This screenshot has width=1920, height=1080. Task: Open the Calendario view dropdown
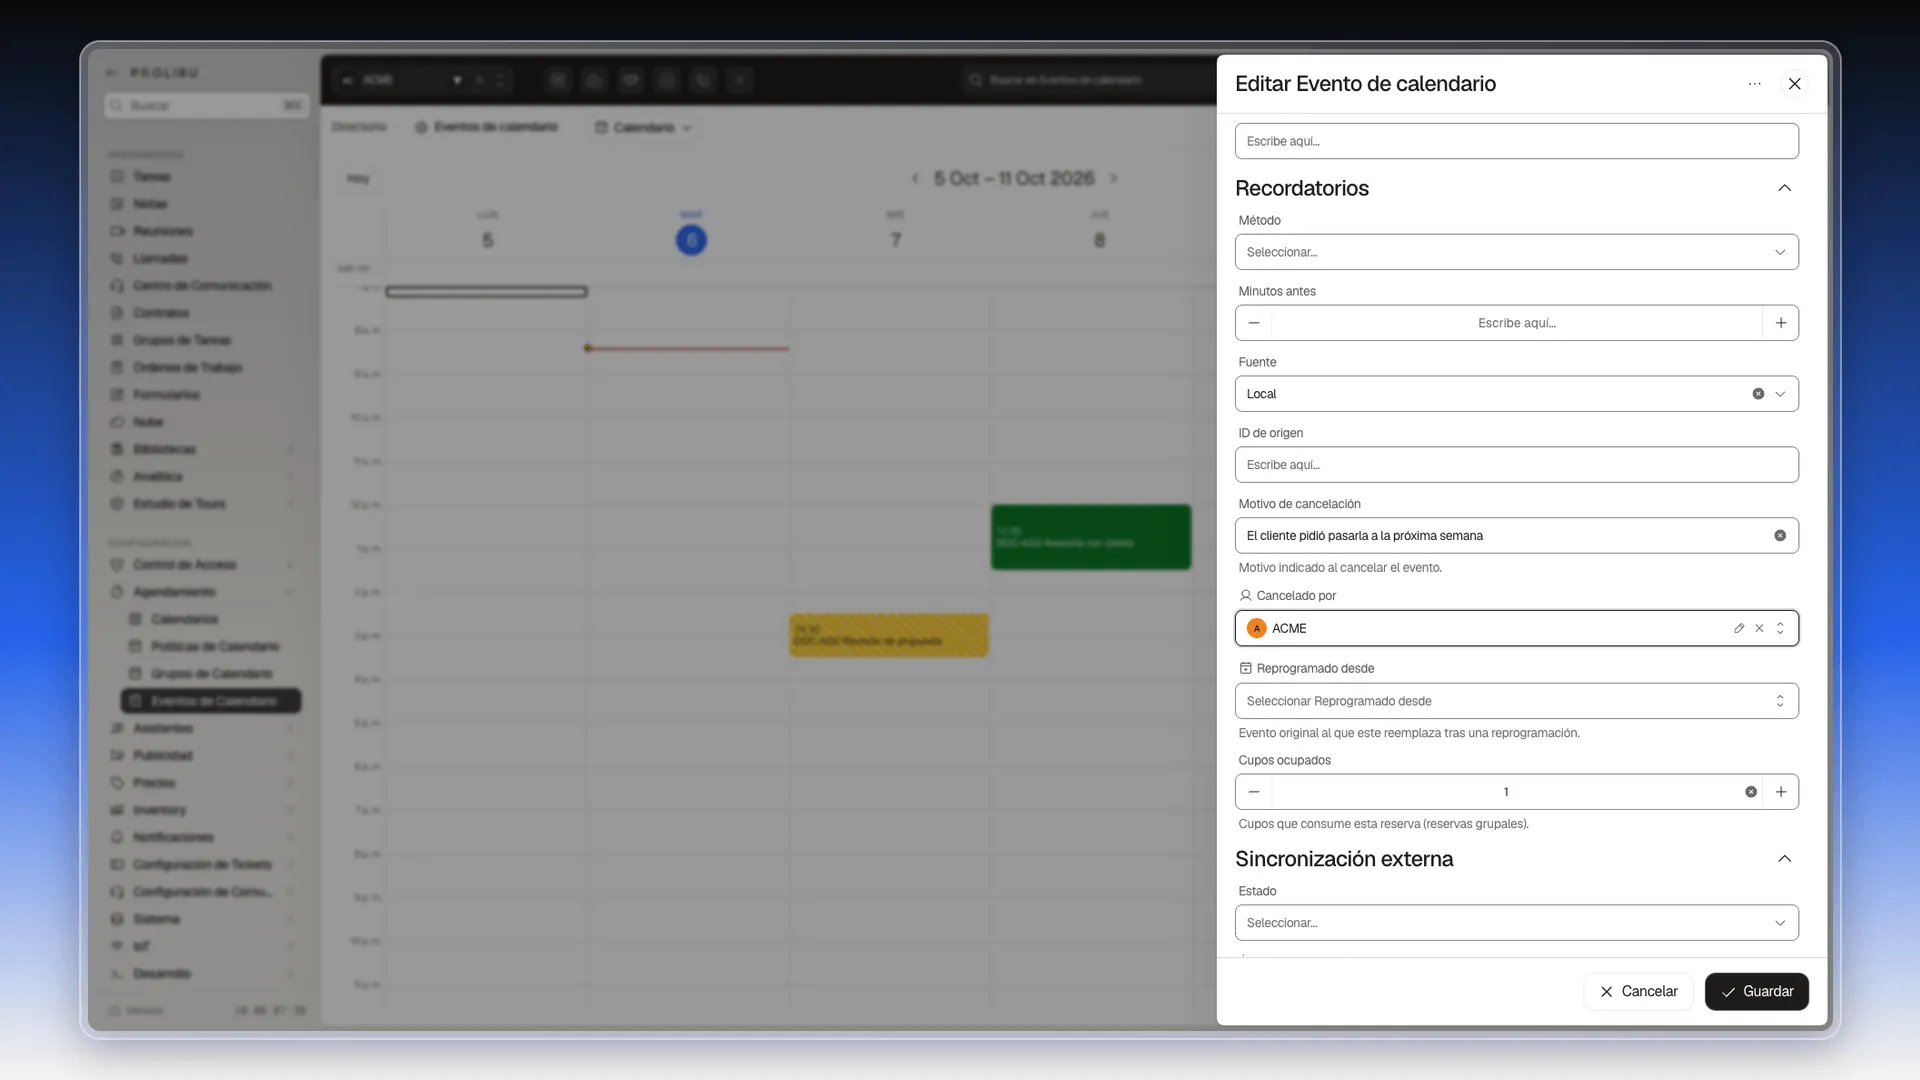pos(643,127)
